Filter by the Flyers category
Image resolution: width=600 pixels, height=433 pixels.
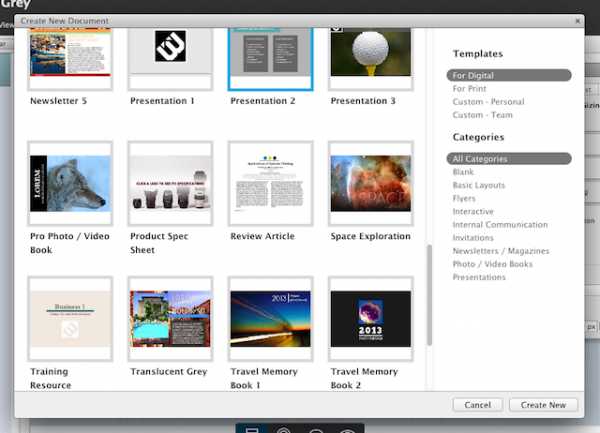pos(466,198)
